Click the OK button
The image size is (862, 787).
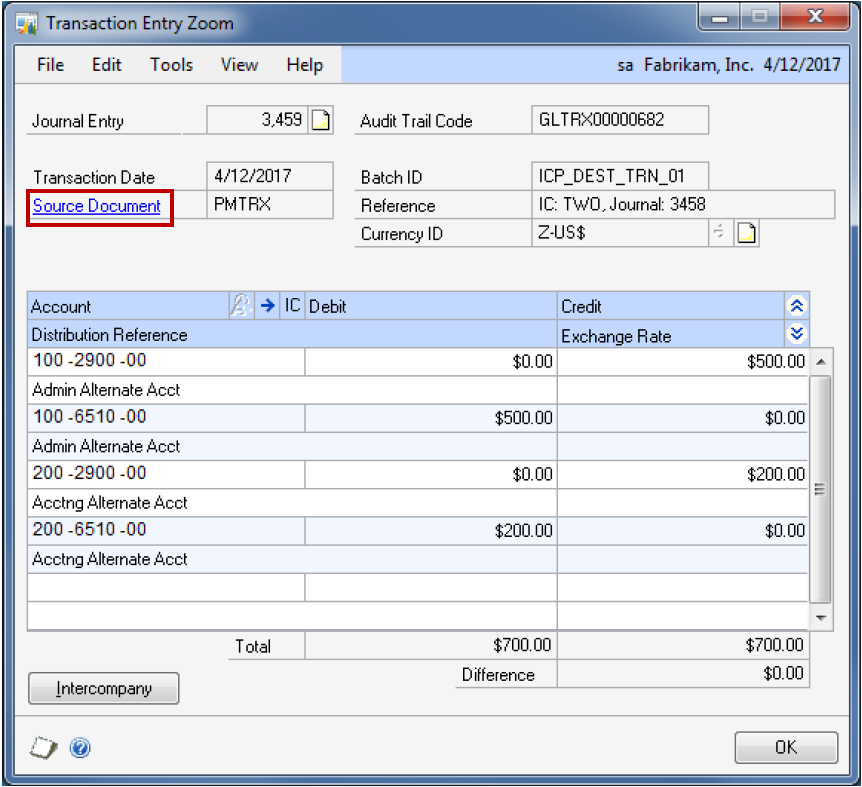[786, 747]
